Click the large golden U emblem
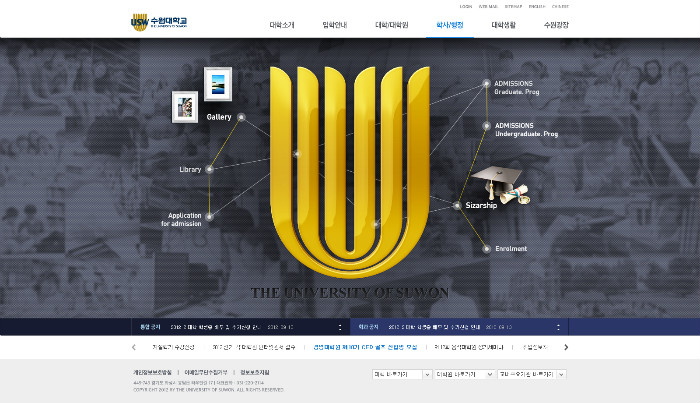This screenshot has height=403, width=700. tap(350, 172)
